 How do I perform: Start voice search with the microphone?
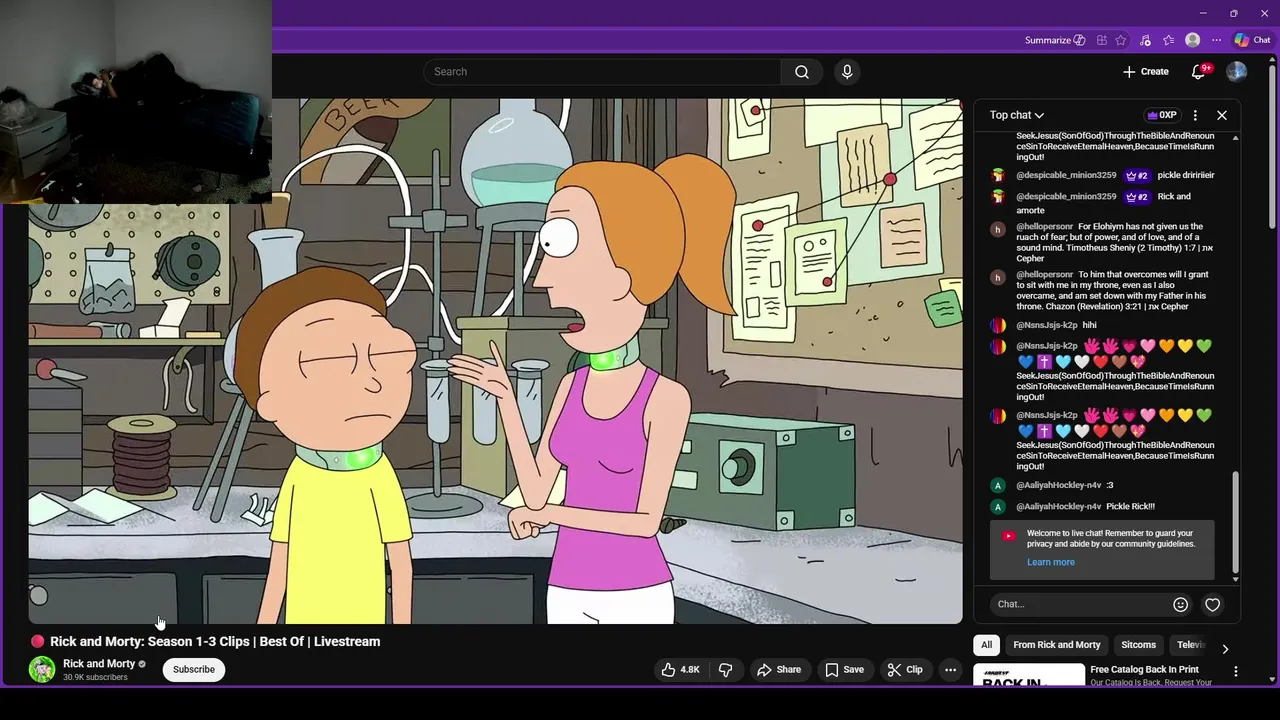(847, 72)
